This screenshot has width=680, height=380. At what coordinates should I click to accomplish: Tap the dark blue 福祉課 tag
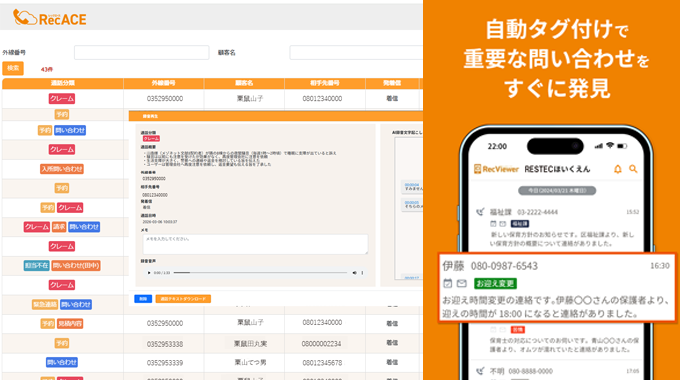click(x=520, y=224)
